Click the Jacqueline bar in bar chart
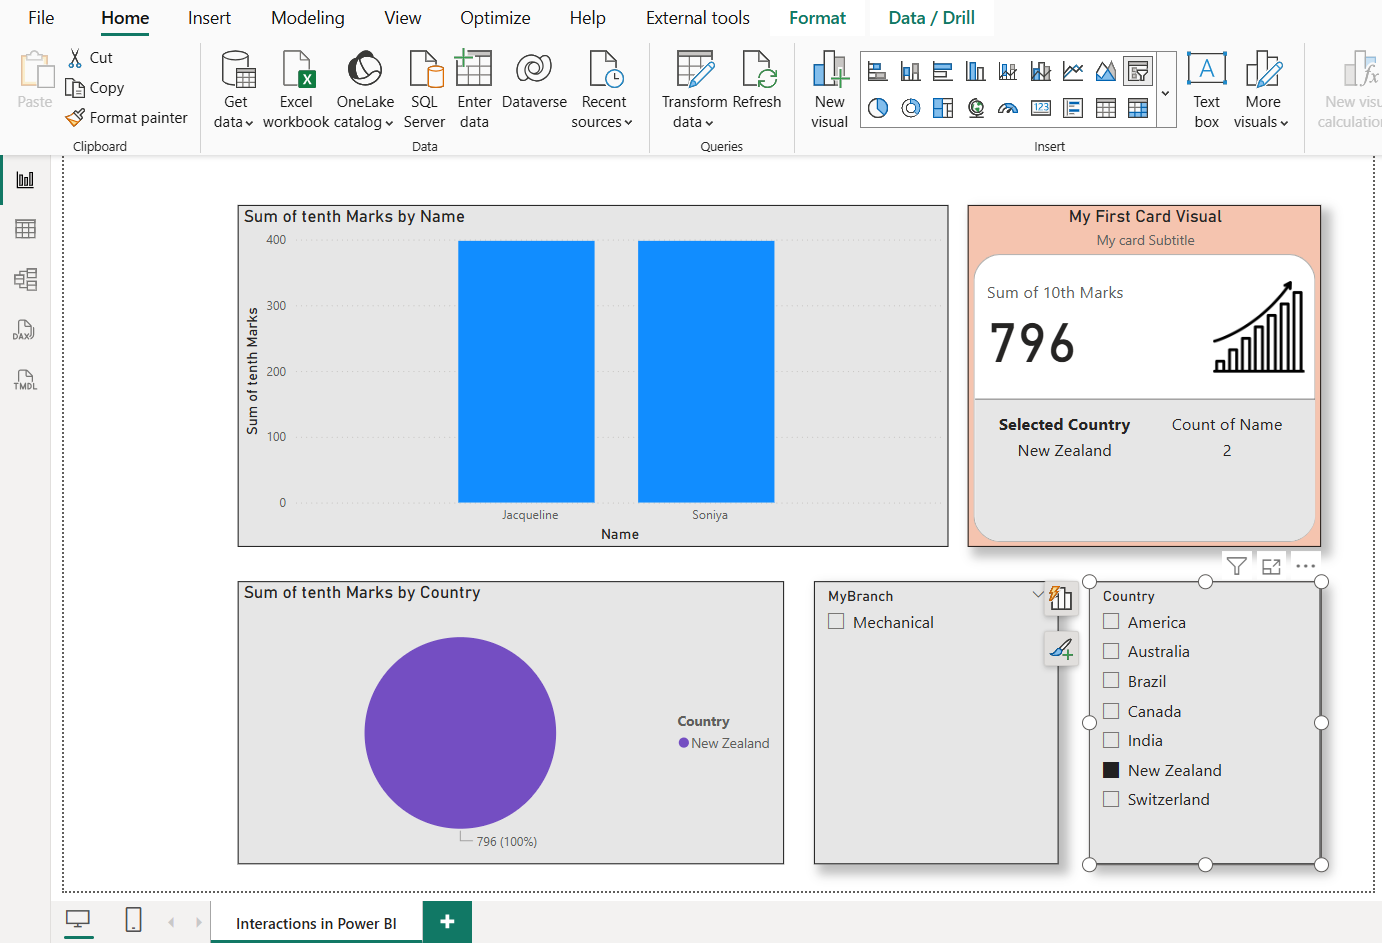The height and width of the screenshot is (943, 1382). (526, 371)
